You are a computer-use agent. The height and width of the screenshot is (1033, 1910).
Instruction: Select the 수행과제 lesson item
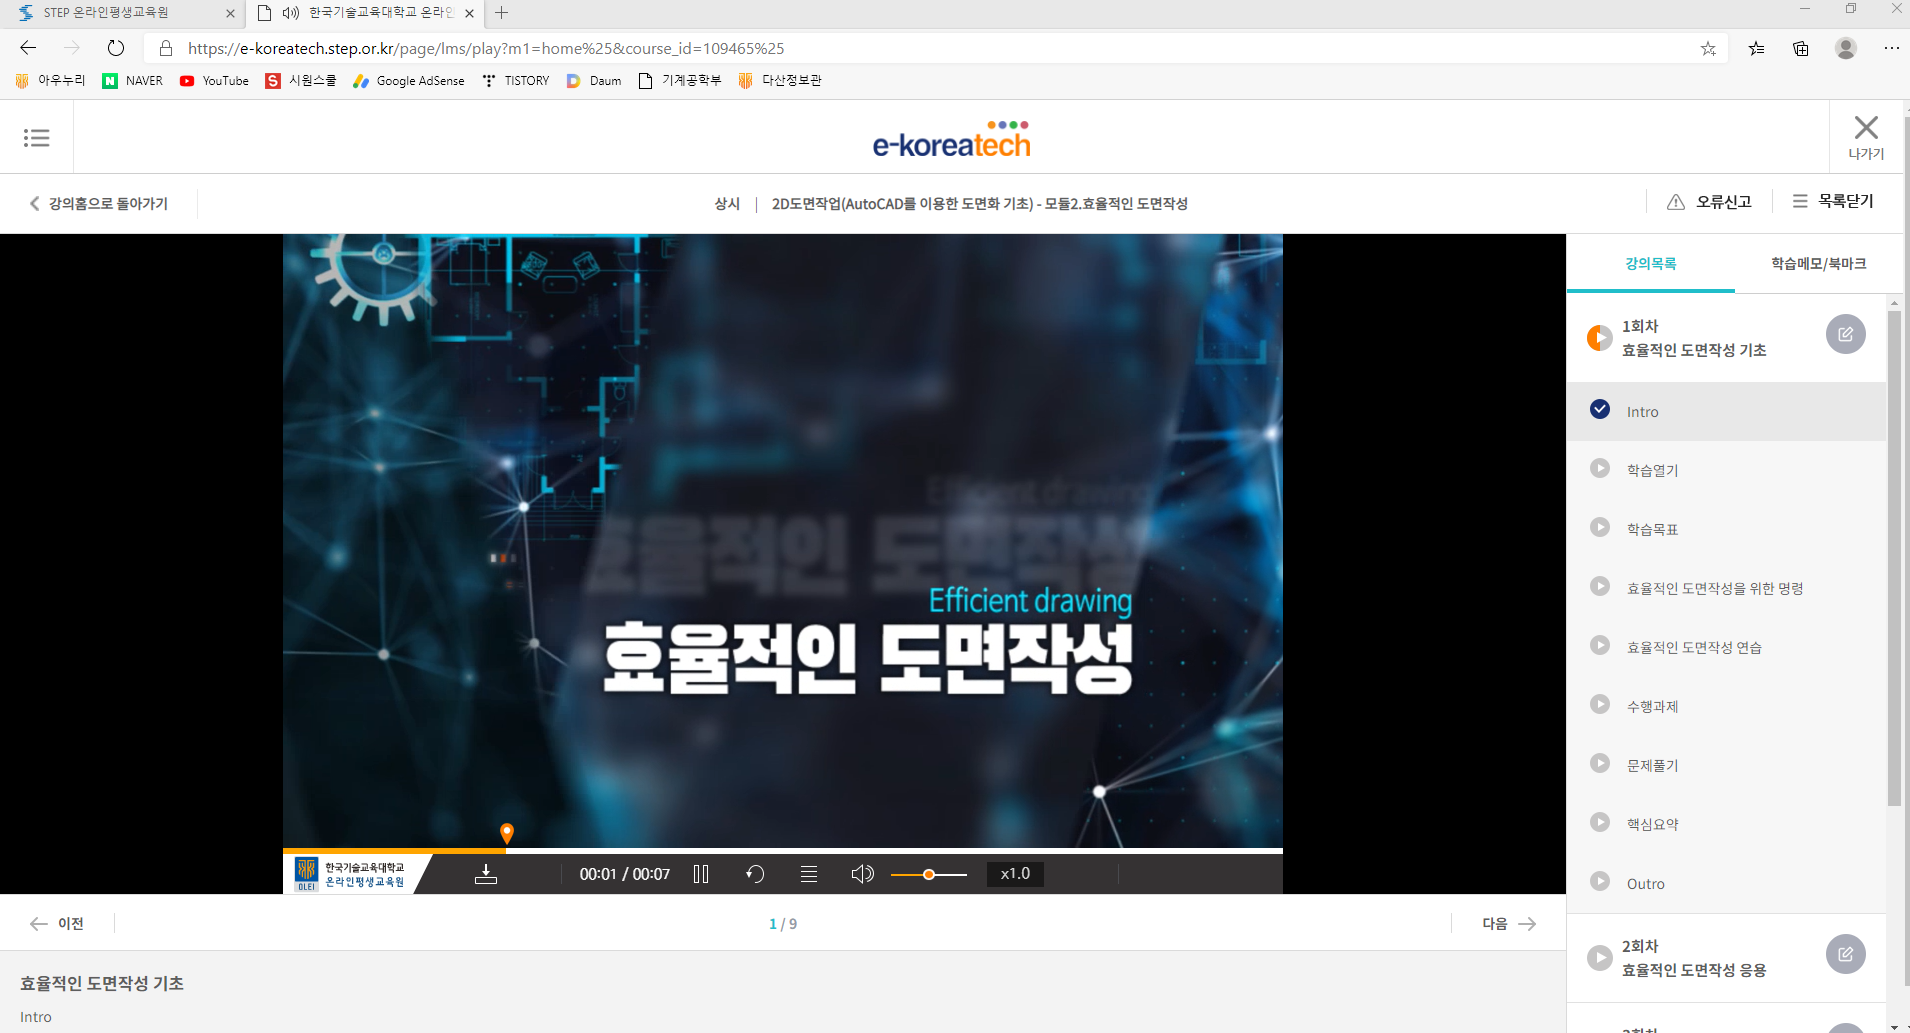(x=1726, y=706)
